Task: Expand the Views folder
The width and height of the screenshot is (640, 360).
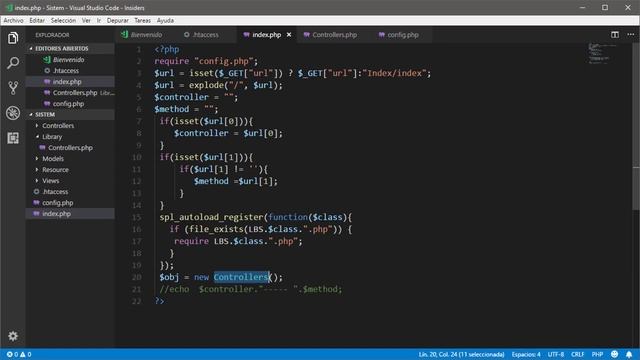Action: [x=70, y=181]
